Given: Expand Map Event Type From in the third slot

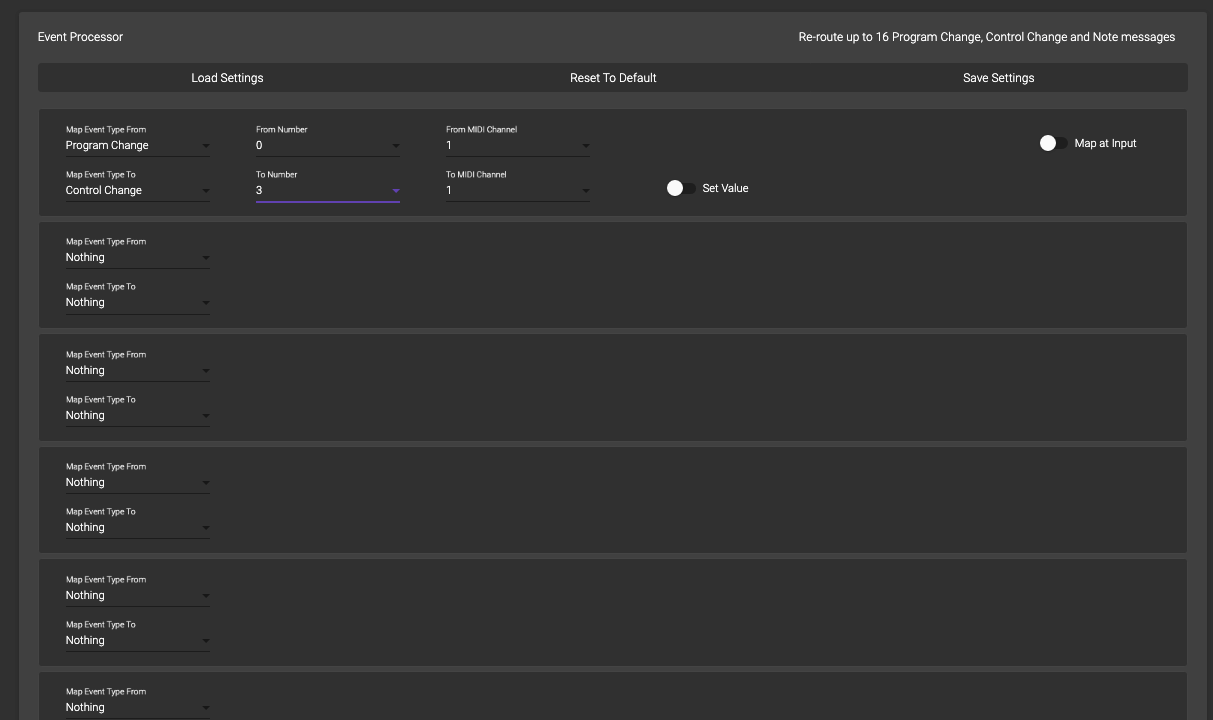Looking at the screenshot, I should (x=138, y=370).
